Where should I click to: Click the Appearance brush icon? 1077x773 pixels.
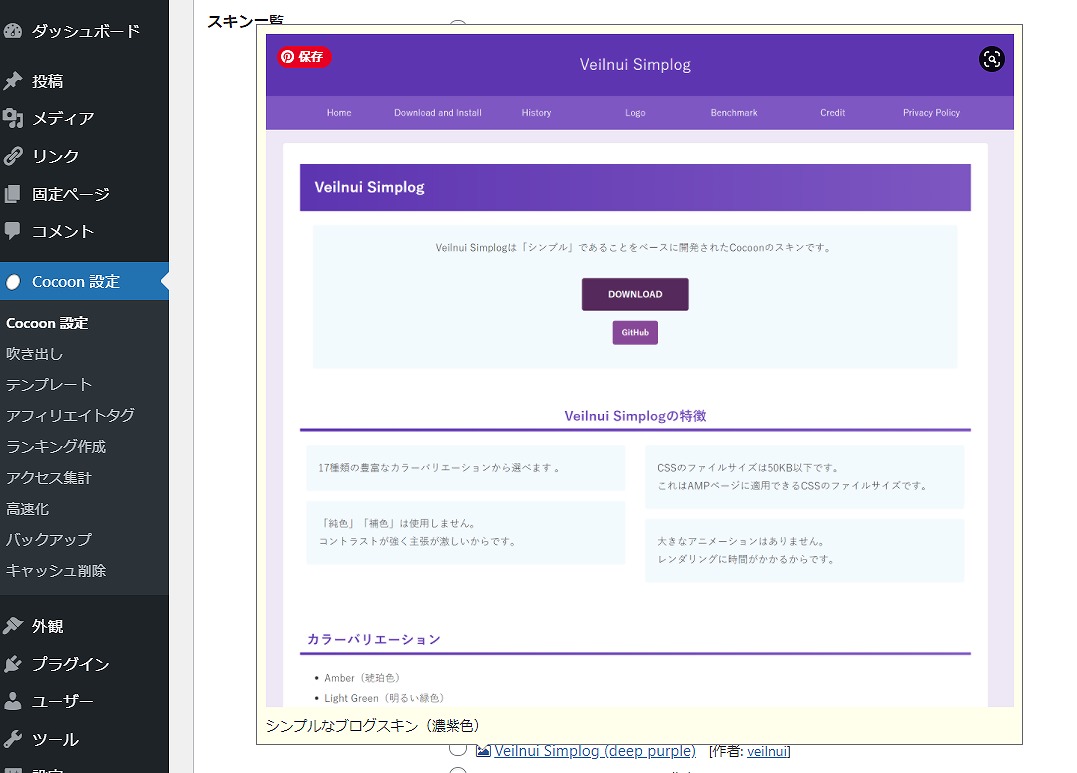(12, 626)
